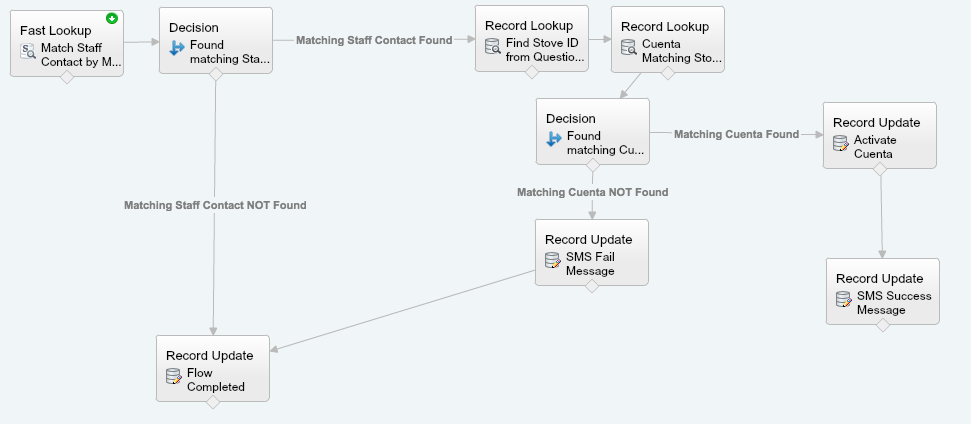Click the Find Stove ID lookup icon
Image resolution: width=971 pixels, height=424 pixels.
tap(493, 49)
